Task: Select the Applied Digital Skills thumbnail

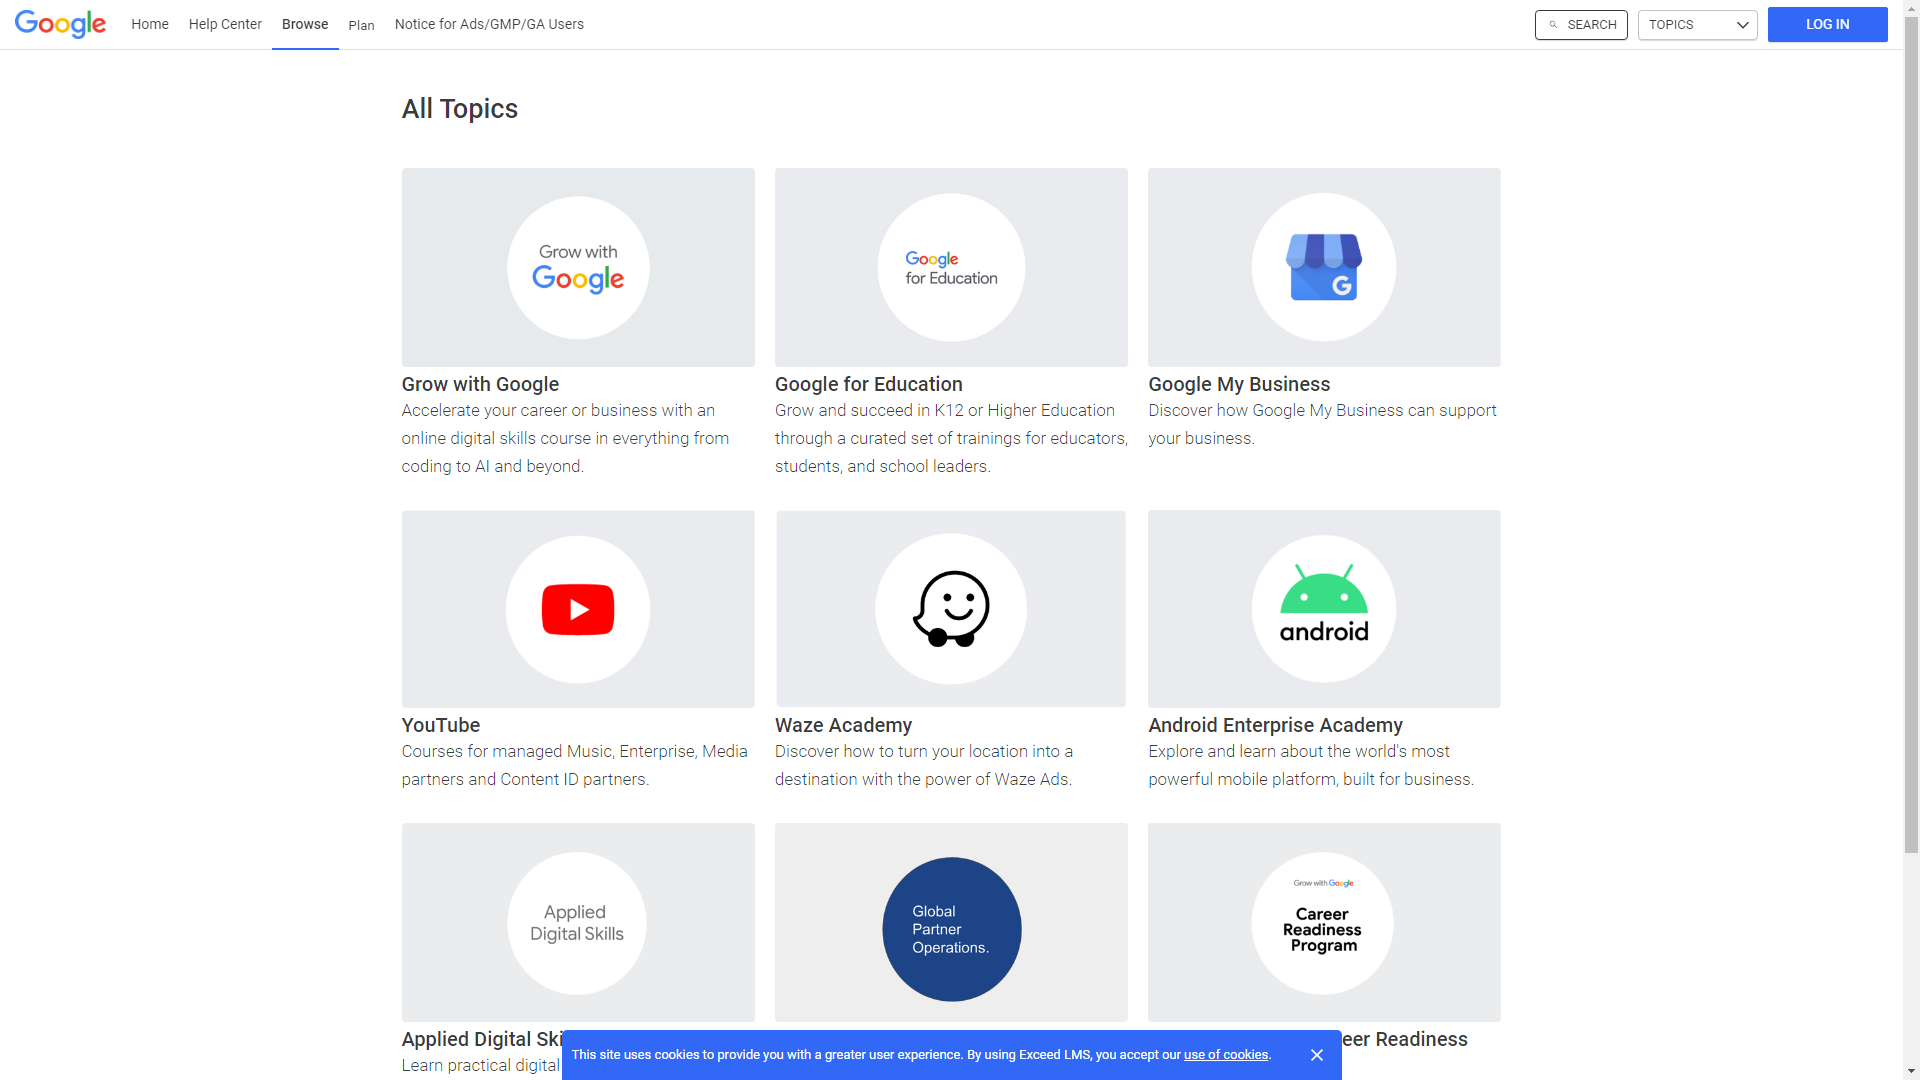Action: (577, 923)
